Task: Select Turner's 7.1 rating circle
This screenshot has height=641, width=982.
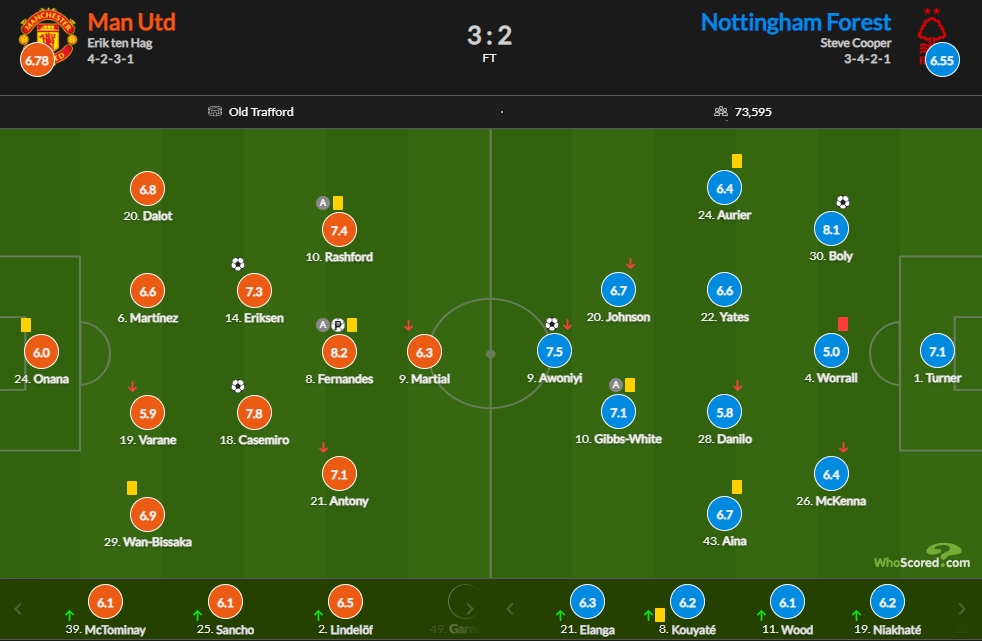Action: pos(938,352)
